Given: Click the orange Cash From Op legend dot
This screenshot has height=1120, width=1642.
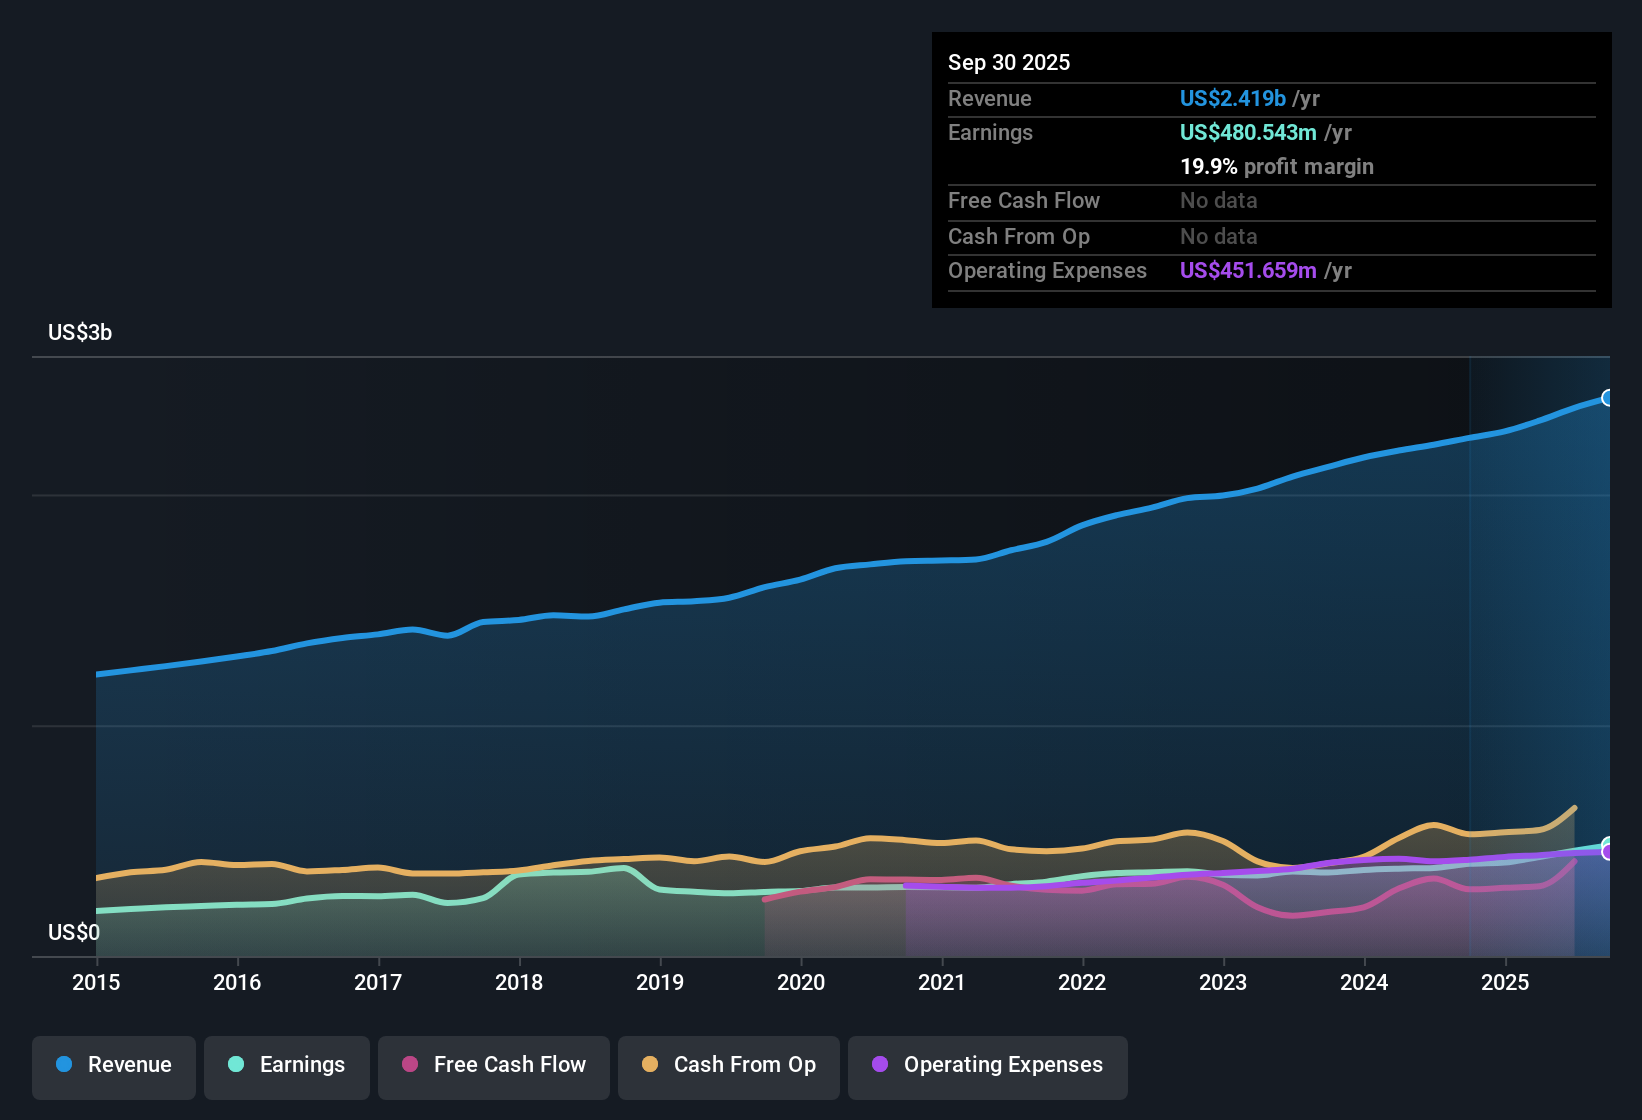Looking at the screenshot, I should pyautogui.click(x=649, y=1065).
